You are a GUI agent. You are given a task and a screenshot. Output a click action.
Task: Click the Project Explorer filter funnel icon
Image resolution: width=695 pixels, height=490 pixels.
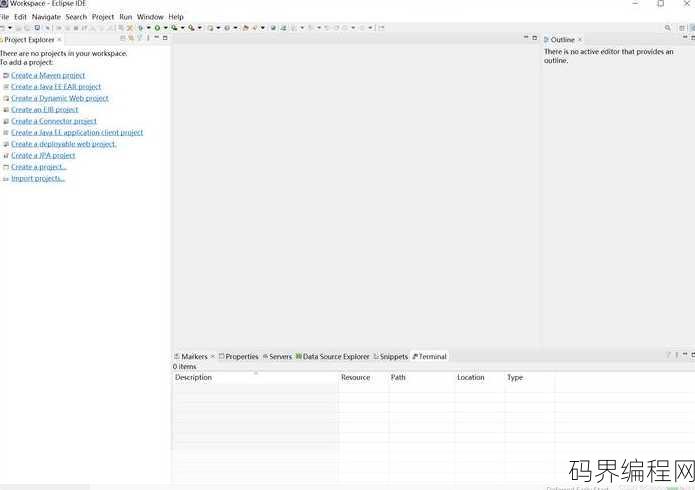click(x=140, y=38)
